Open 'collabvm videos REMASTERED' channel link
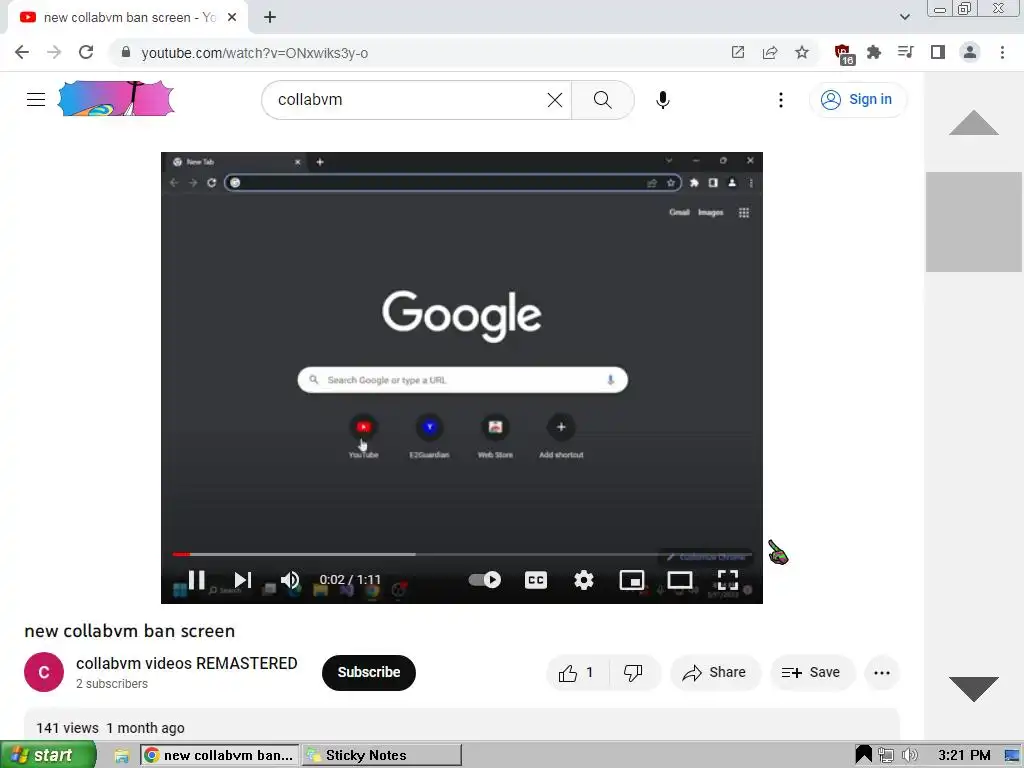This screenshot has height=768, width=1024. [x=187, y=664]
